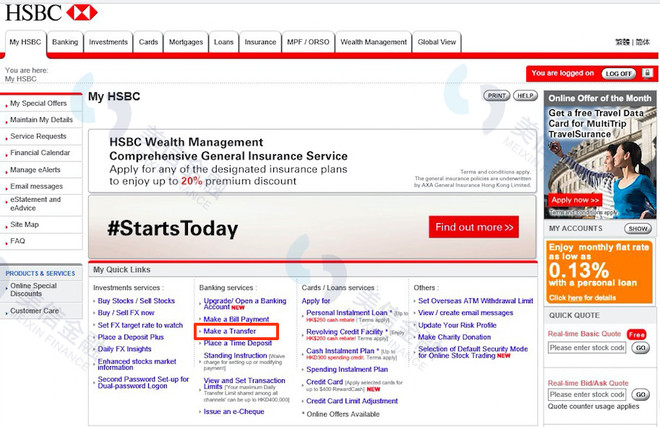Open Make Charity Donation link

(x=455, y=337)
